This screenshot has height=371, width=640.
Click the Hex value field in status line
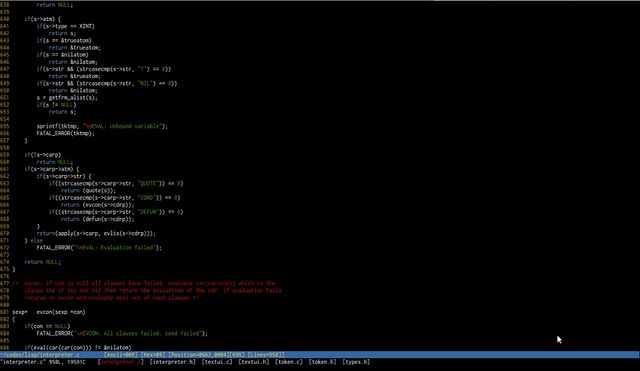click(x=153, y=355)
